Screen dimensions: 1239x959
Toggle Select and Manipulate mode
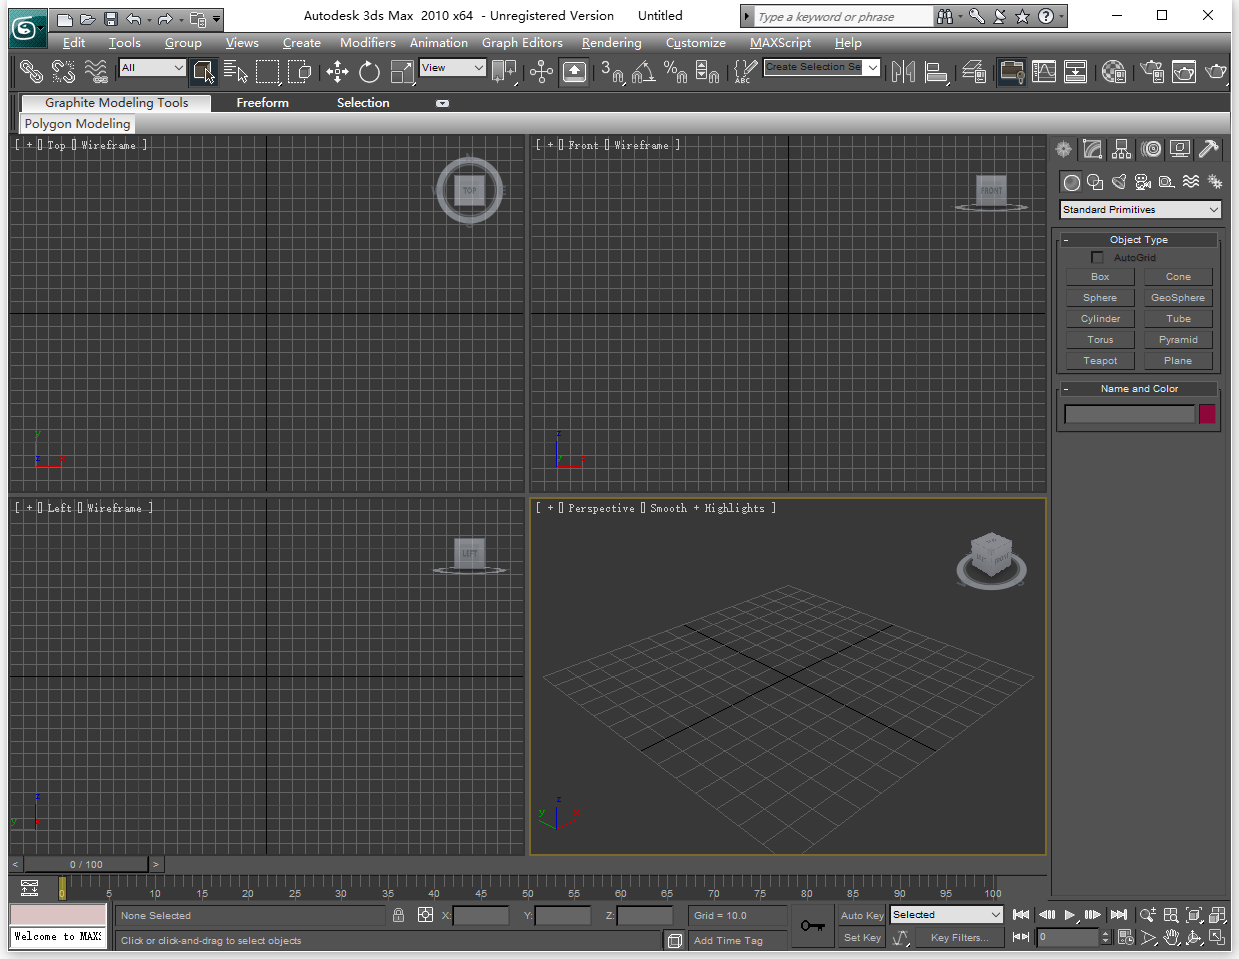click(541, 71)
